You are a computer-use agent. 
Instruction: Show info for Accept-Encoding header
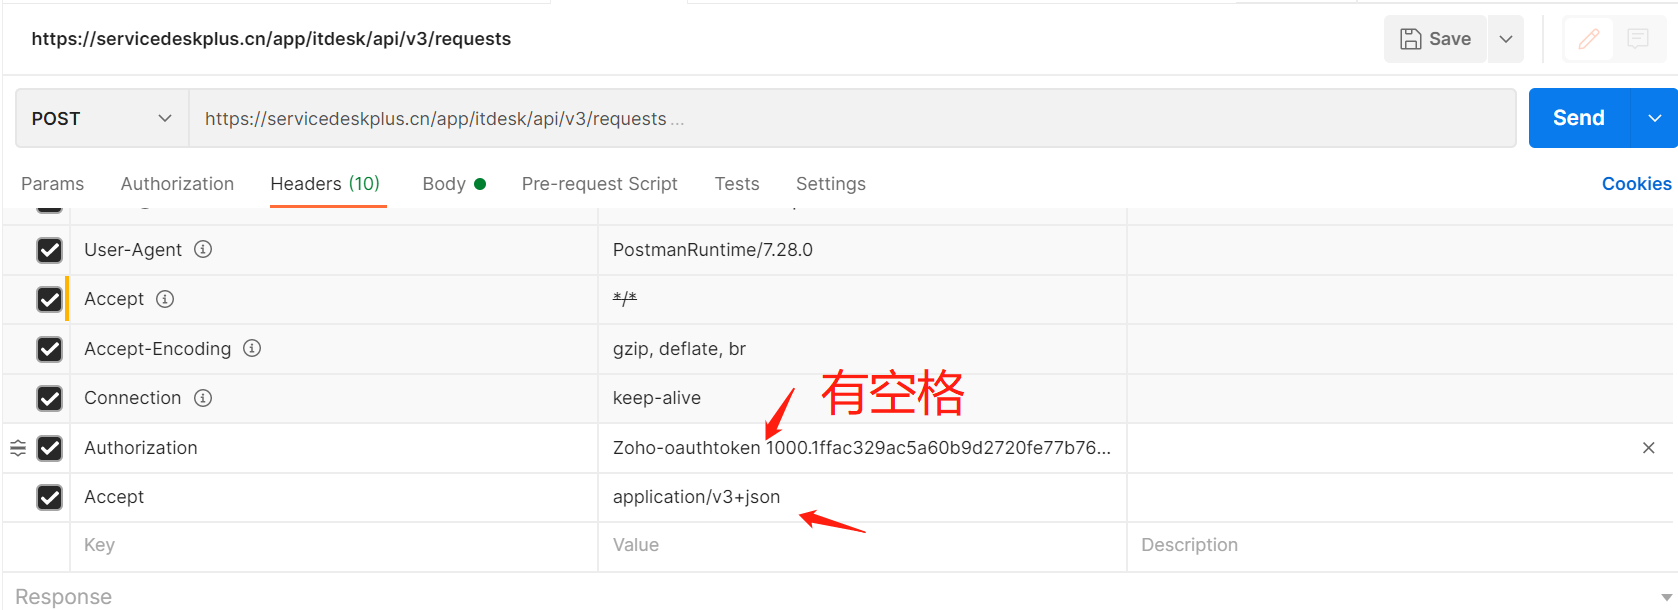coord(252,348)
